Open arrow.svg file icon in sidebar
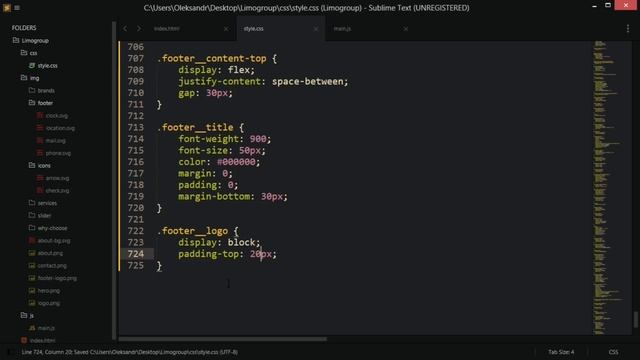Image resolution: width=640 pixels, height=360 pixels. 40,178
